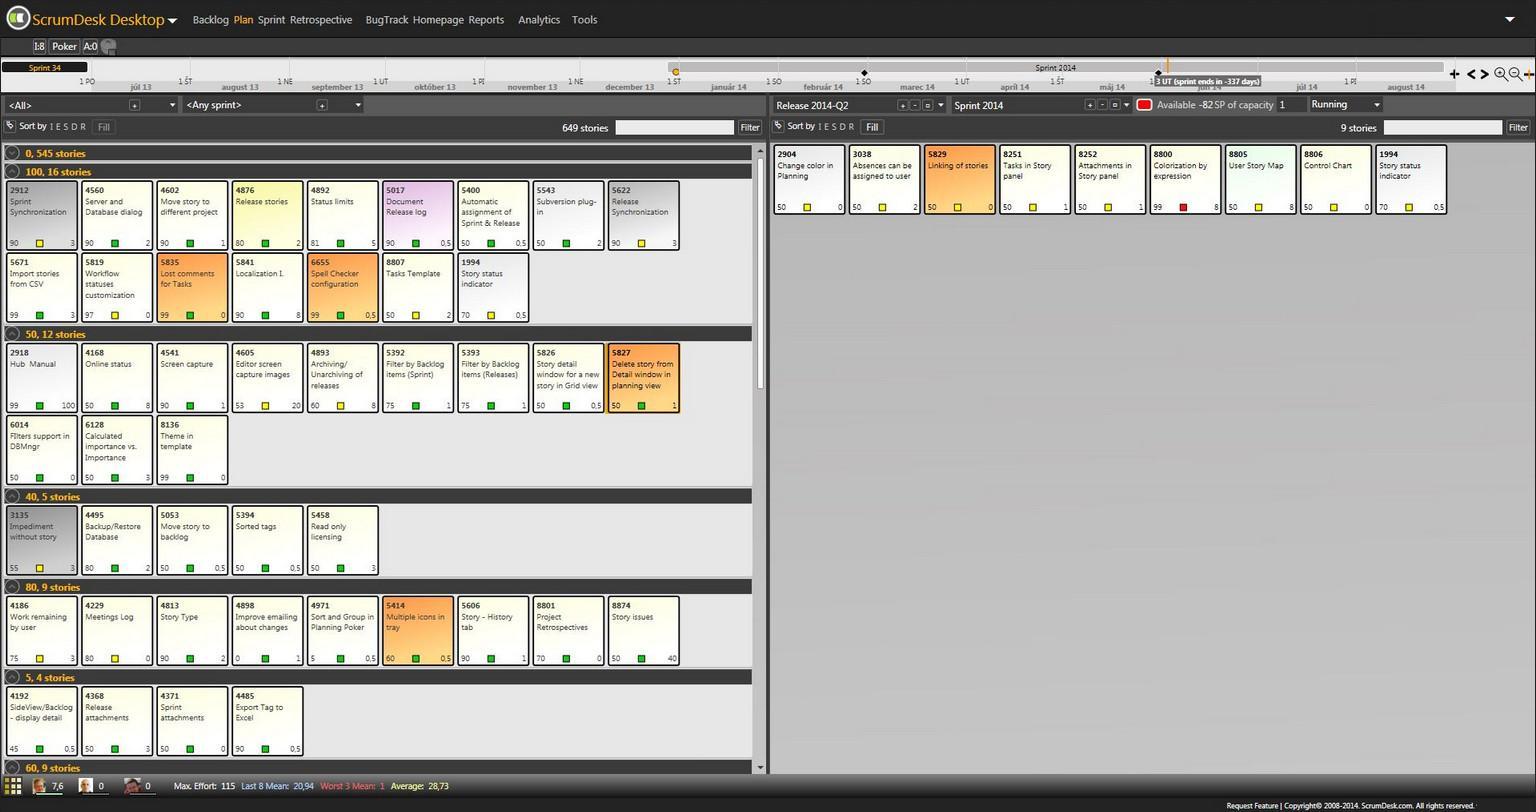Viewport: 1536px width, 812px height.
Task: Move timeline to next period
Action: [x=1484, y=74]
